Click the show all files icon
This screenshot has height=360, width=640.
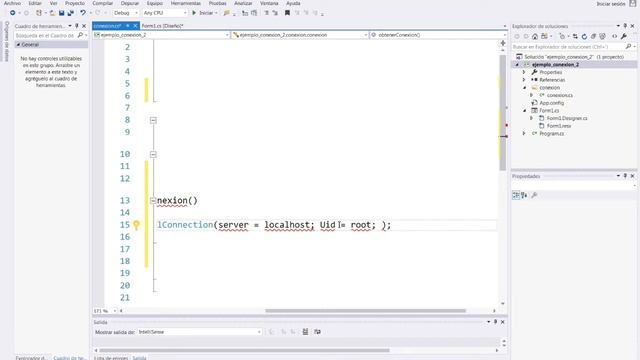(x=602, y=36)
